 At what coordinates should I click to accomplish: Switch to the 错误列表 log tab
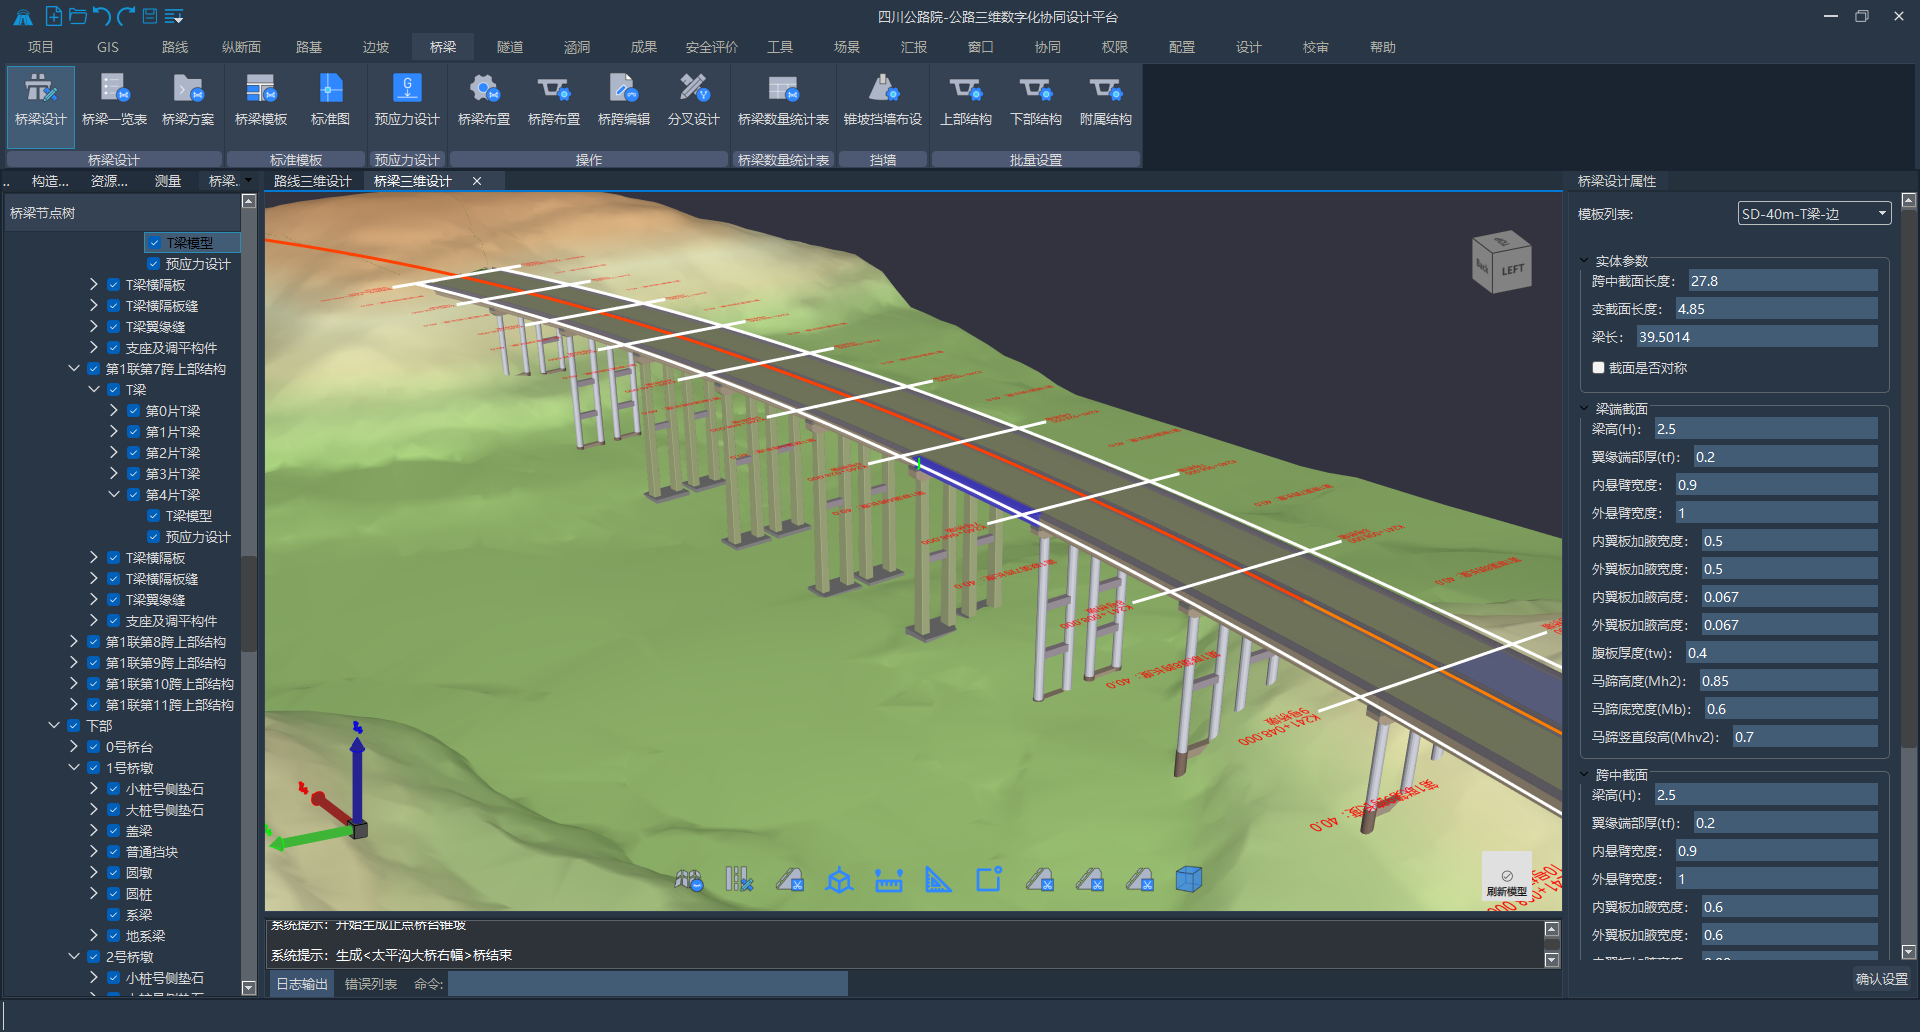(371, 984)
